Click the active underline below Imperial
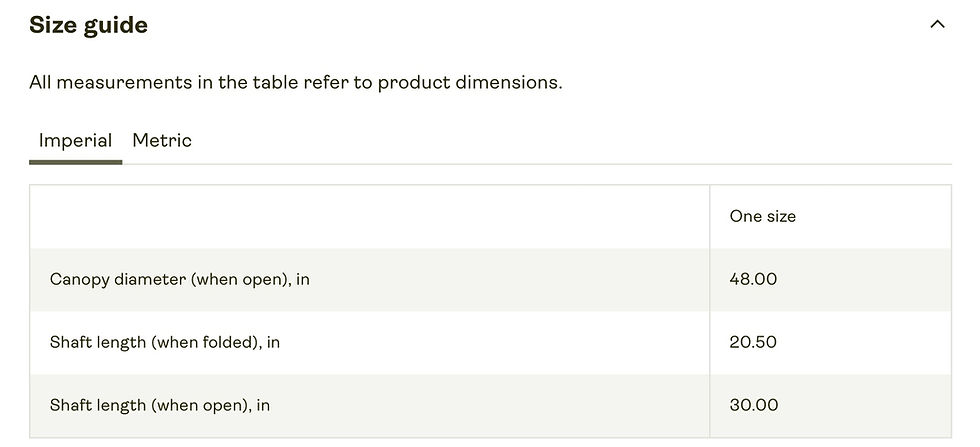This screenshot has height=447, width=980. 76,162
